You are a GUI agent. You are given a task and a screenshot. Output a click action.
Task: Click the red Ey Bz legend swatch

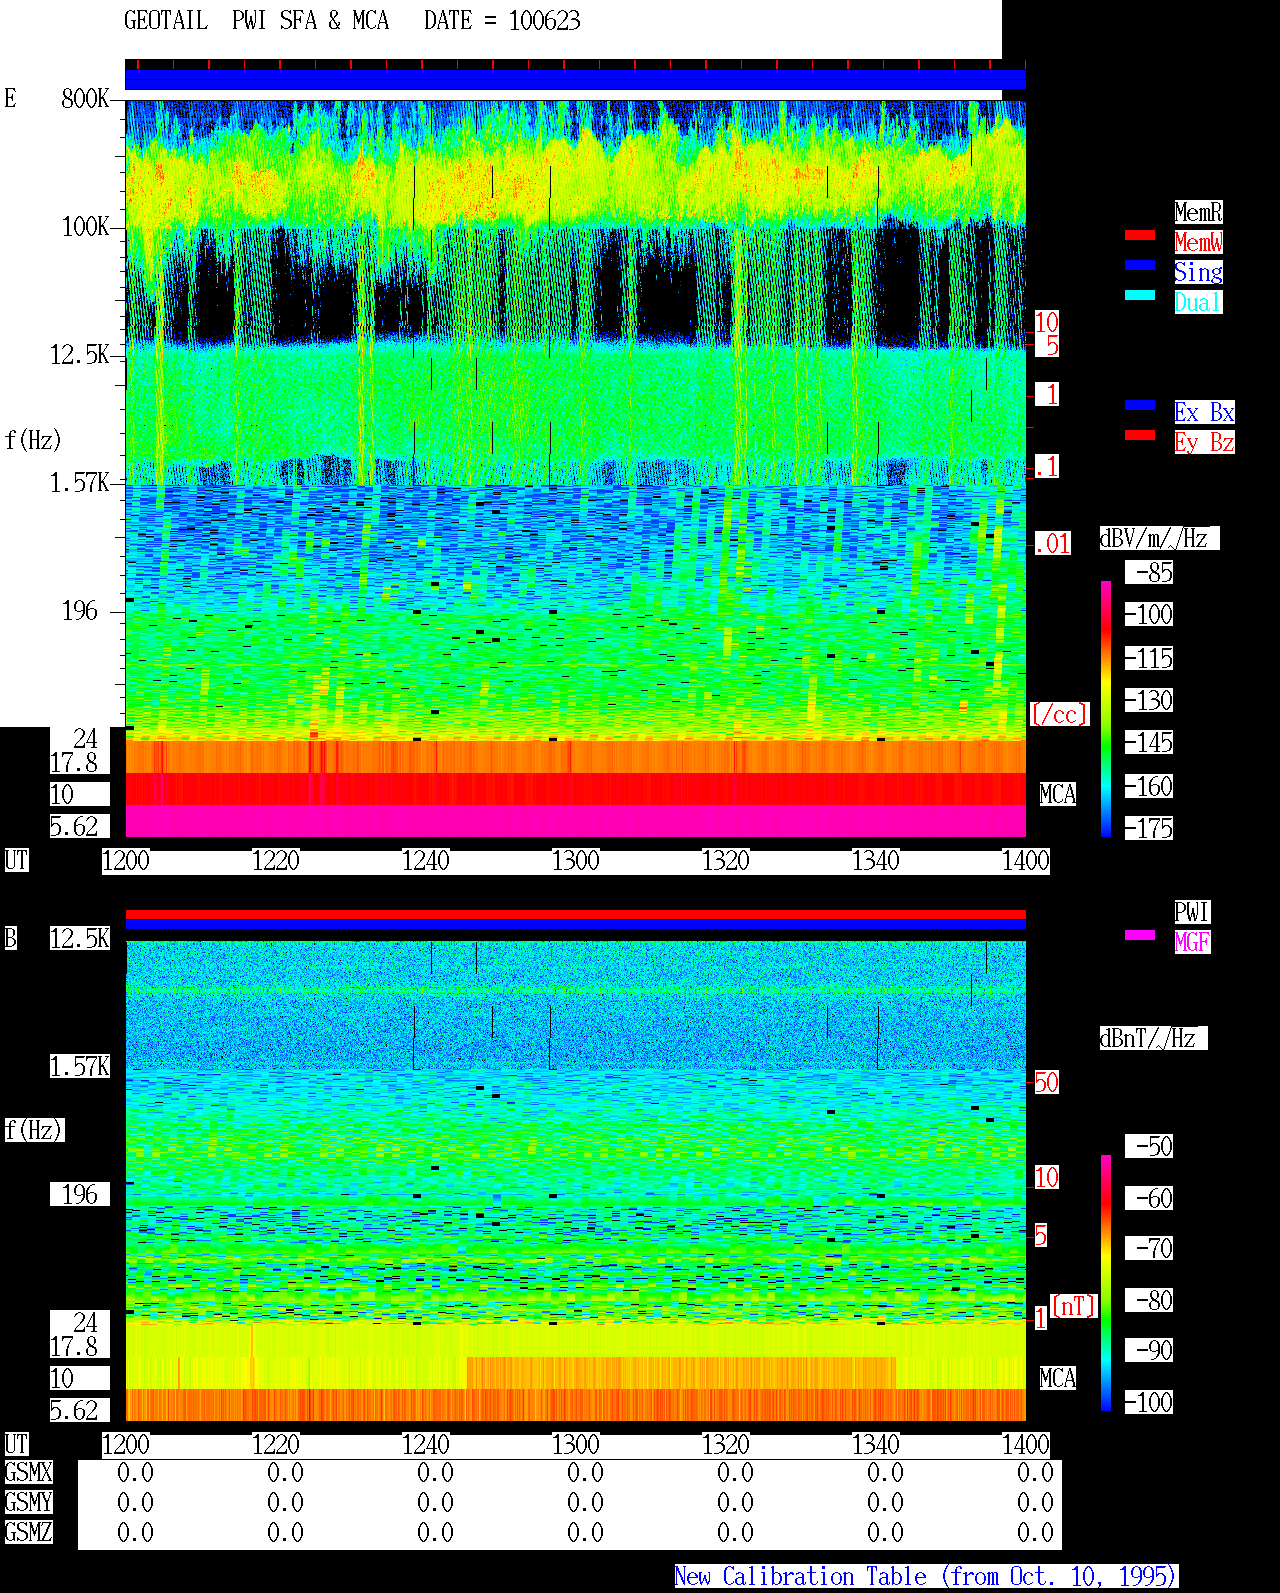pos(1140,435)
